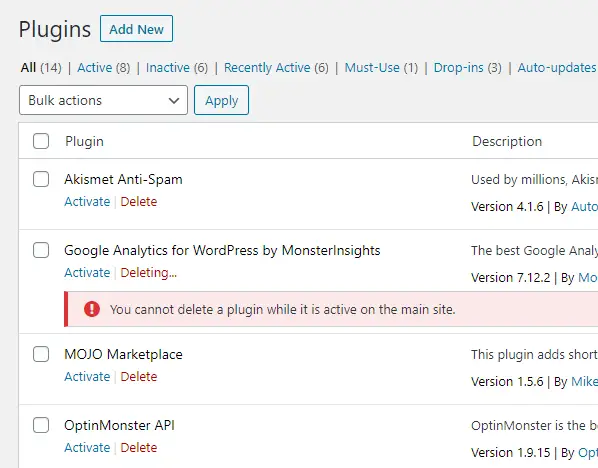Activate the OptinMonster API plugin
This screenshot has width=598, height=468.
(87, 447)
